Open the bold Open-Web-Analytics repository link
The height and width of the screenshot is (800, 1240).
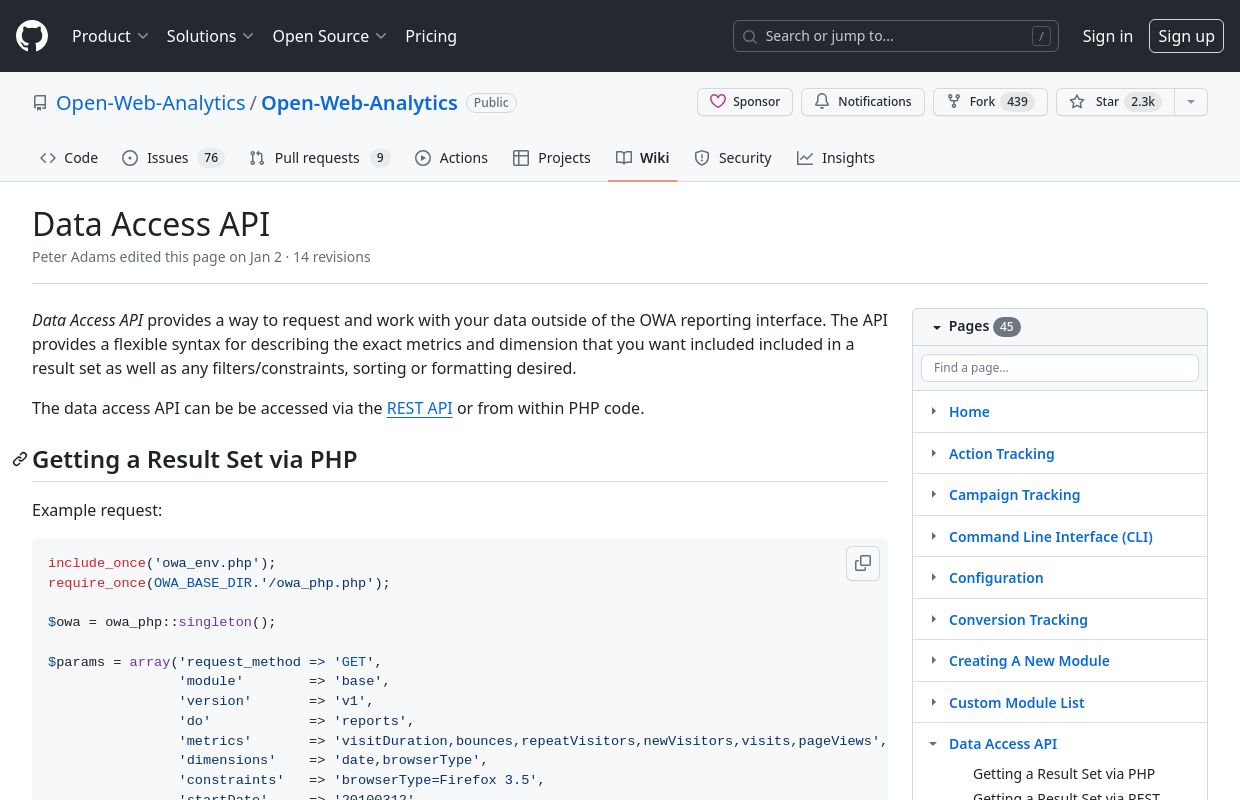point(359,103)
